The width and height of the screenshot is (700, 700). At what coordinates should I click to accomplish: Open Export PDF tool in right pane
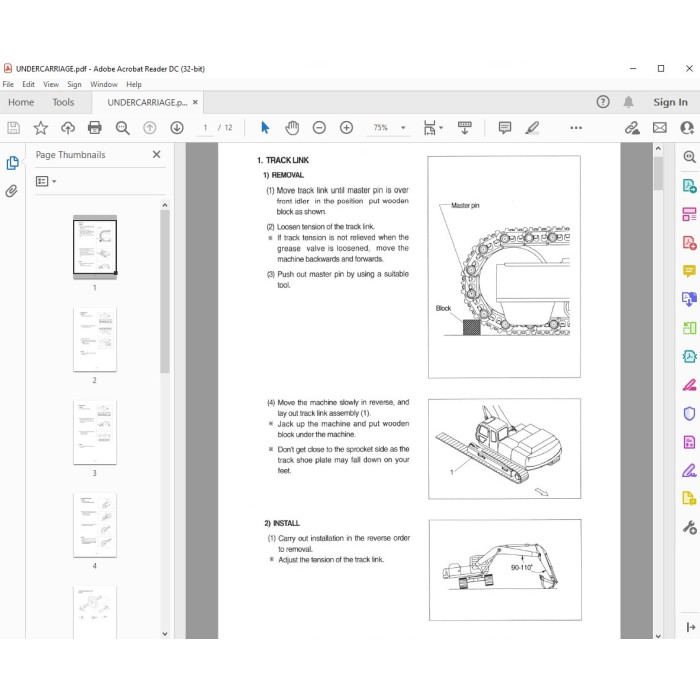click(x=689, y=186)
